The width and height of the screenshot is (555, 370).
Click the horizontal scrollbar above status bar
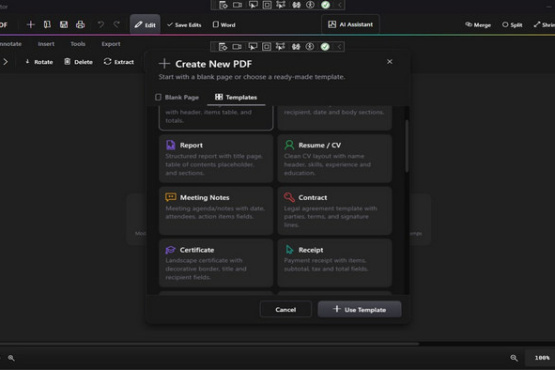coord(209,343)
